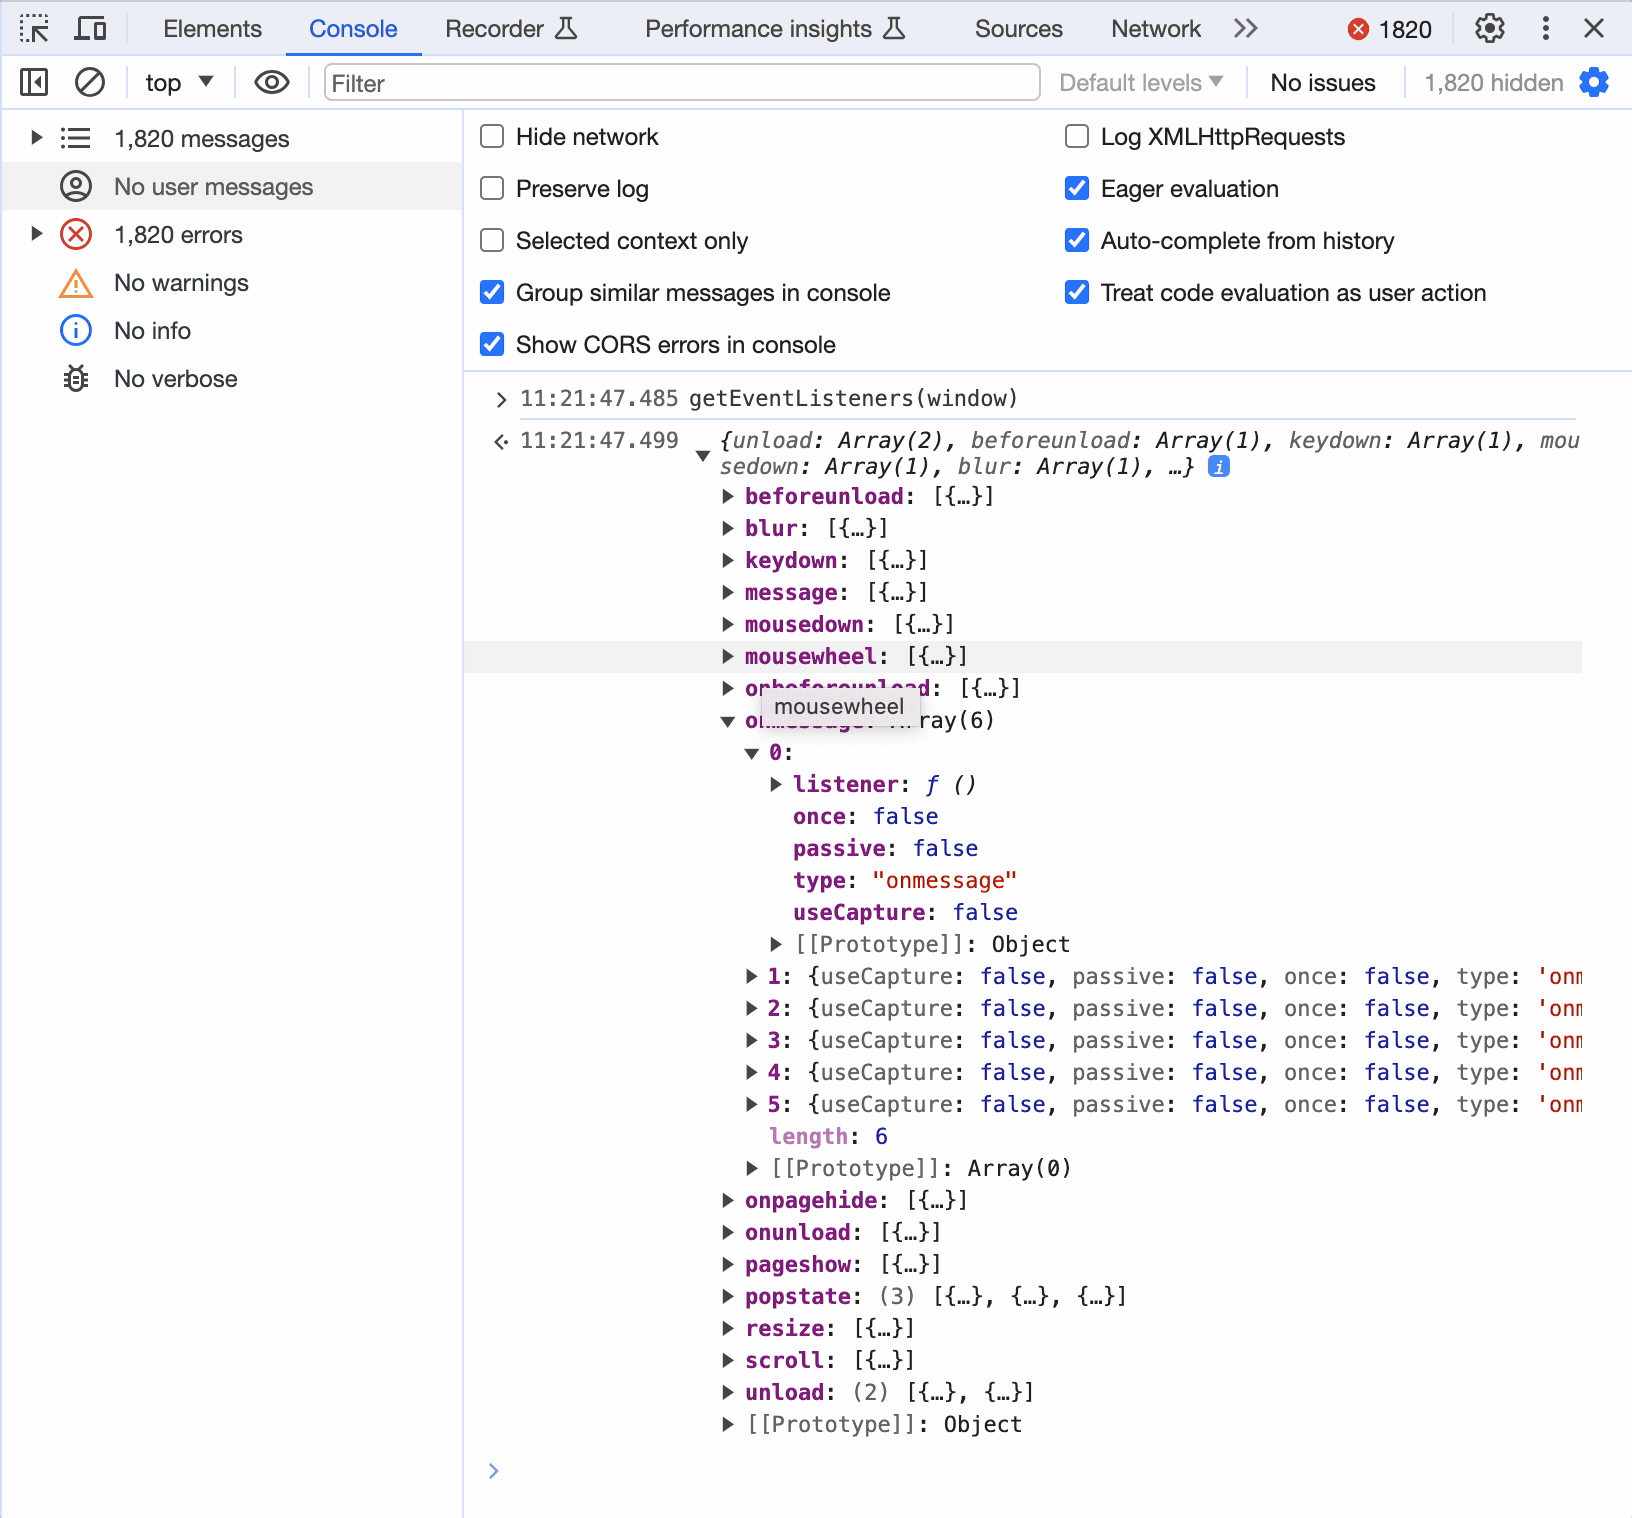
Task: Click the 1820 errors counter button
Action: (x=1390, y=29)
